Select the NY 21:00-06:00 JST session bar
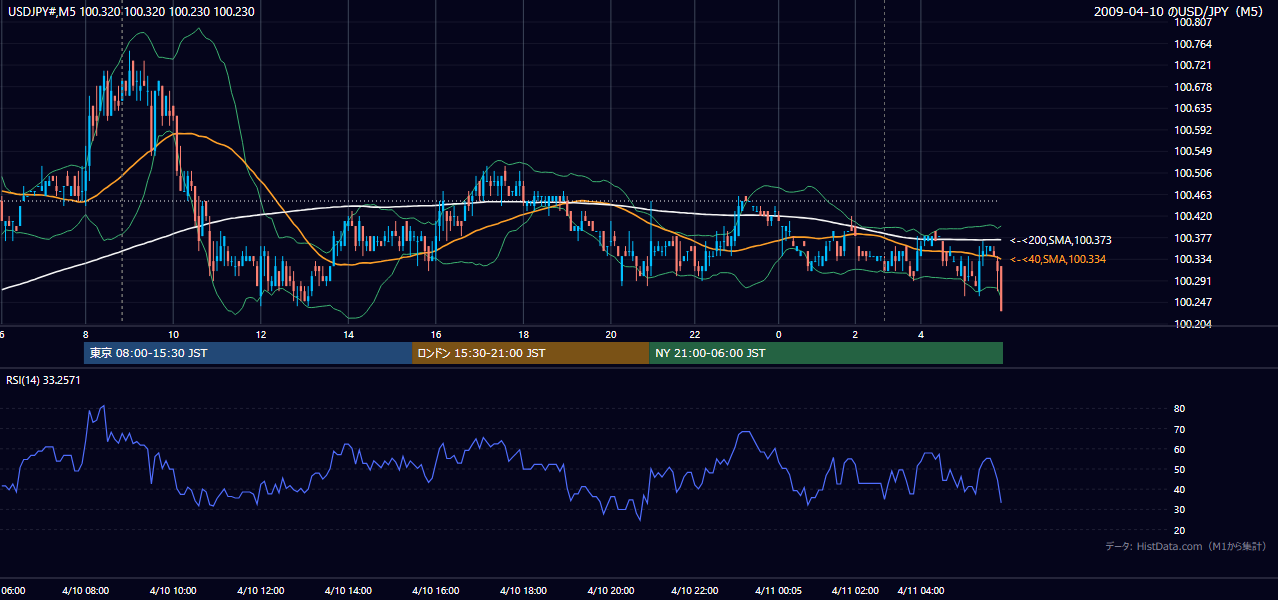This screenshot has height=600, width=1278. [x=826, y=353]
